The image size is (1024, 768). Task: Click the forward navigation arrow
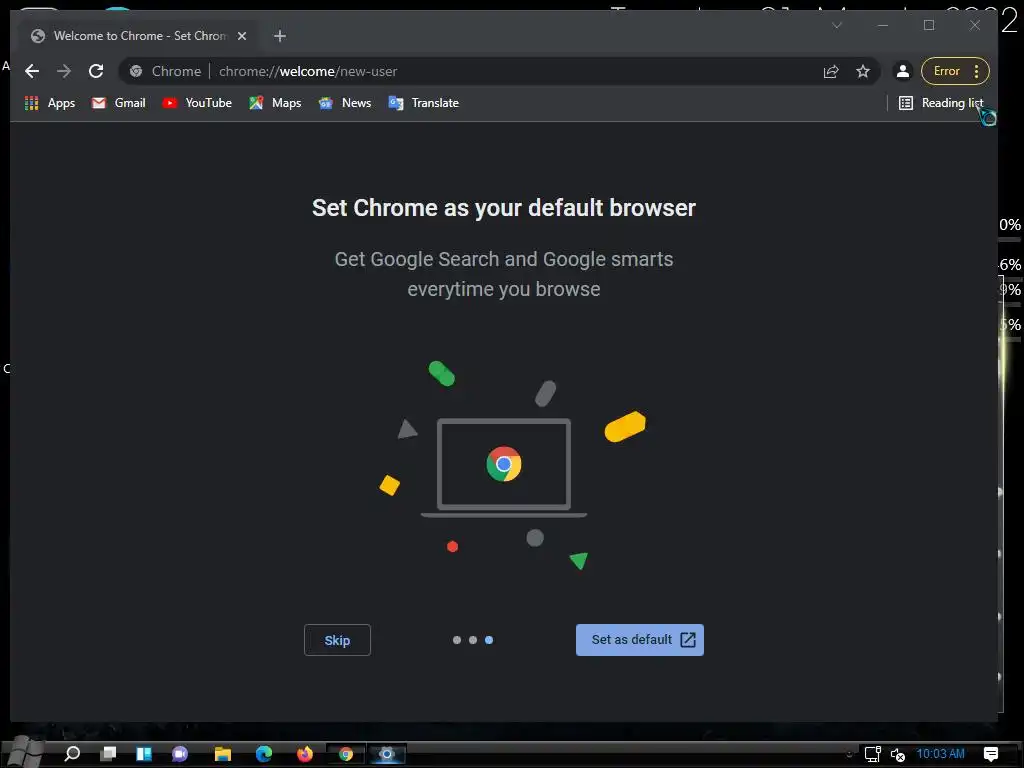(63, 71)
